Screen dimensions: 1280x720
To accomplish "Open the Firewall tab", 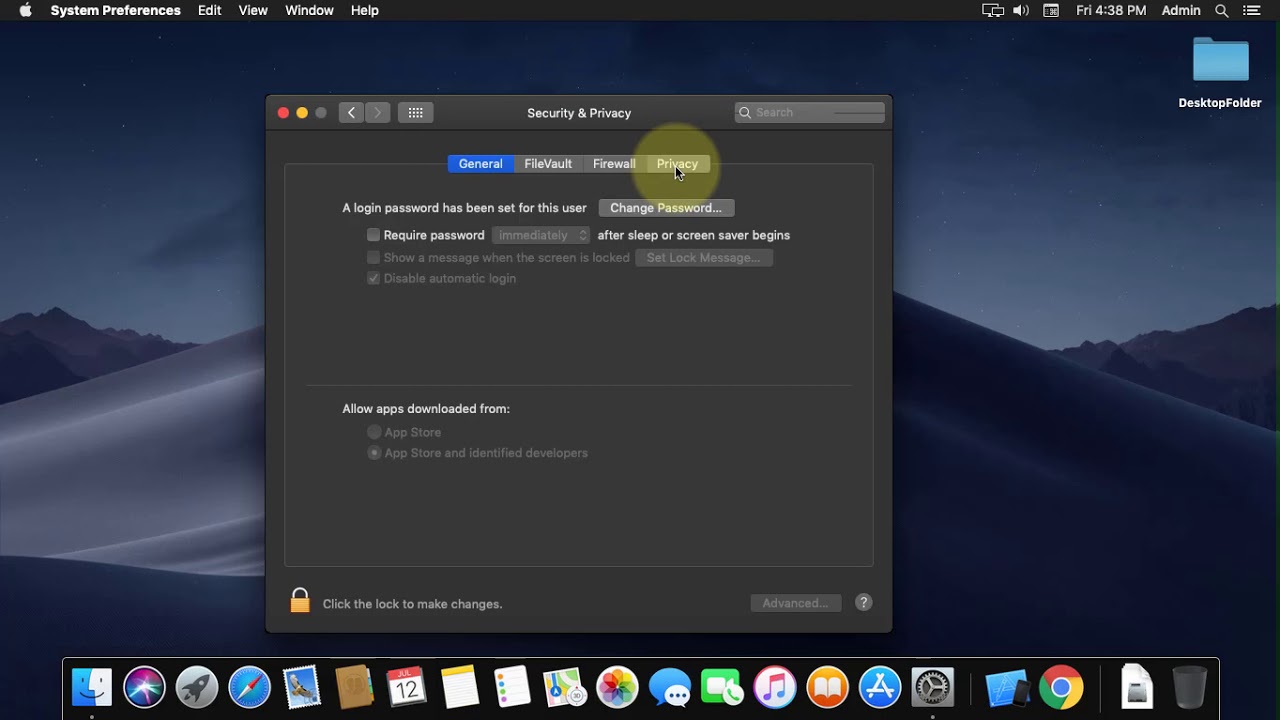I will point(613,164).
